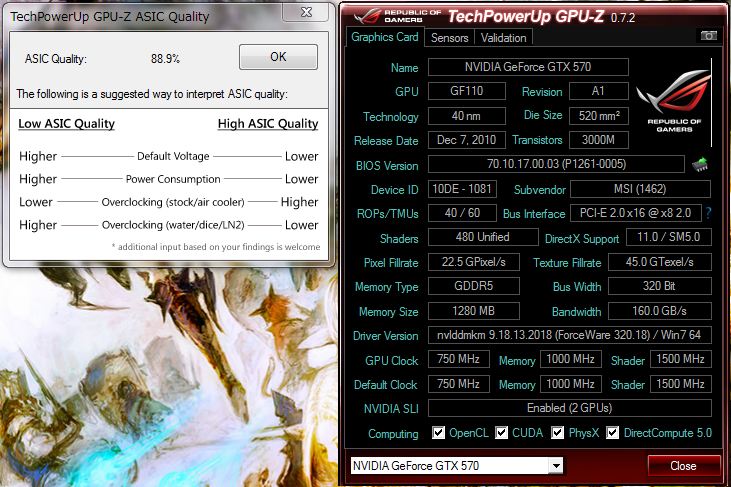
Task: Click the Technology field 40 nm
Action: coord(467,116)
